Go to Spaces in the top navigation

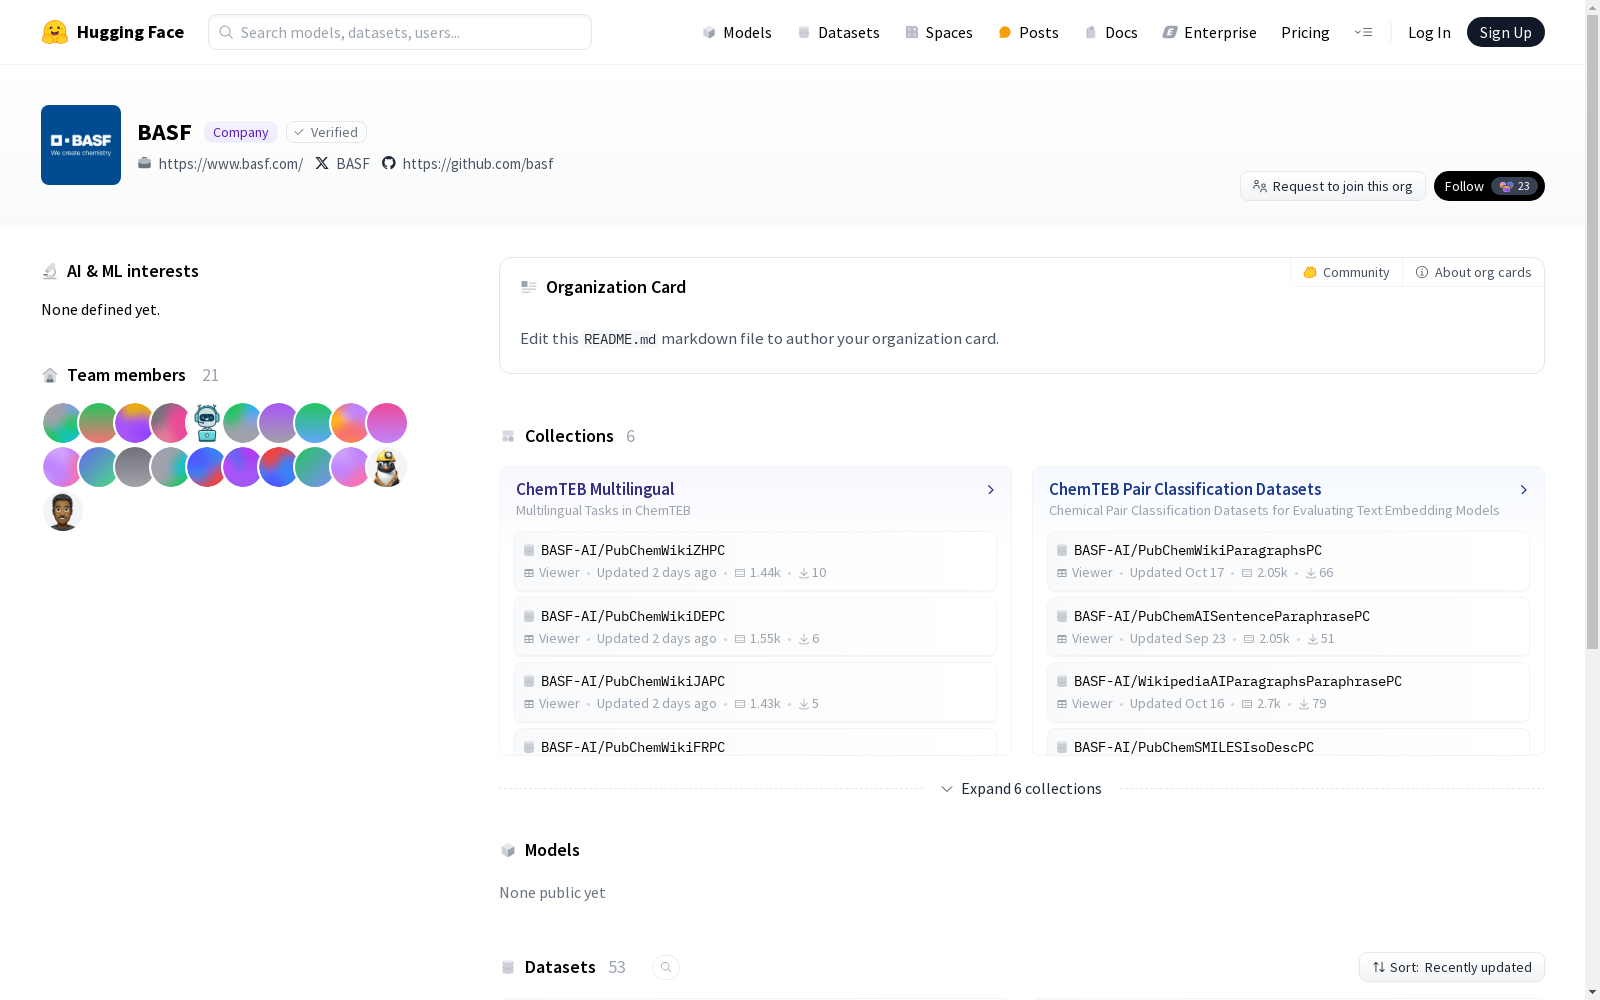pyautogui.click(x=938, y=32)
